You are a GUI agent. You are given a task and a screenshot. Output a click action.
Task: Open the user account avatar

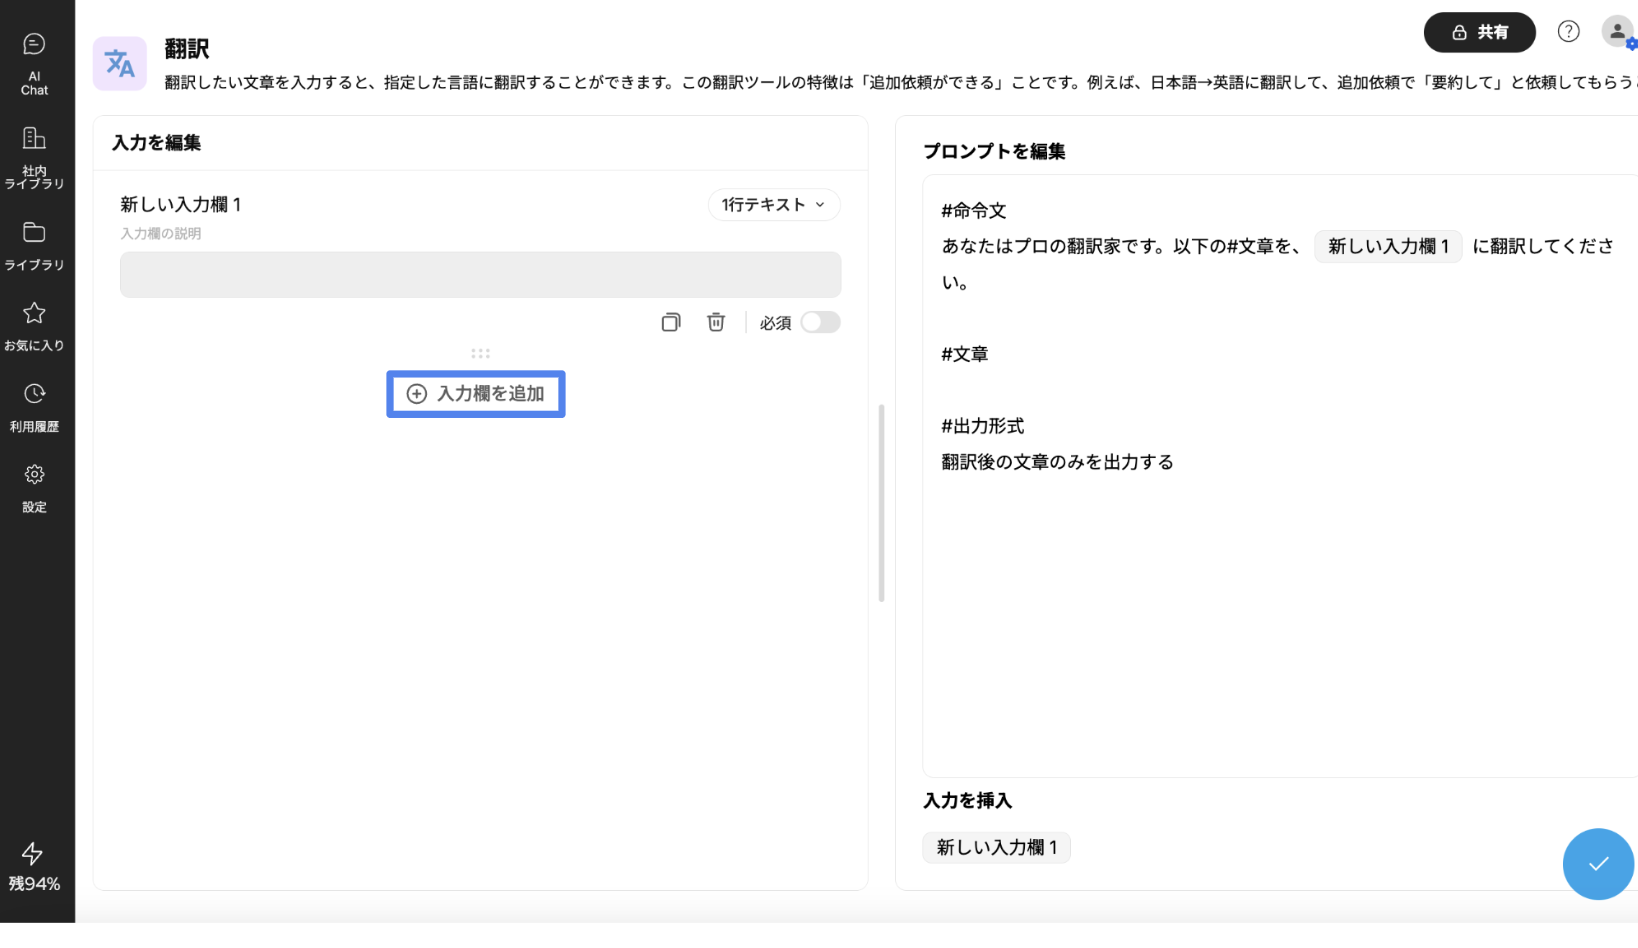(x=1617, y=32)
